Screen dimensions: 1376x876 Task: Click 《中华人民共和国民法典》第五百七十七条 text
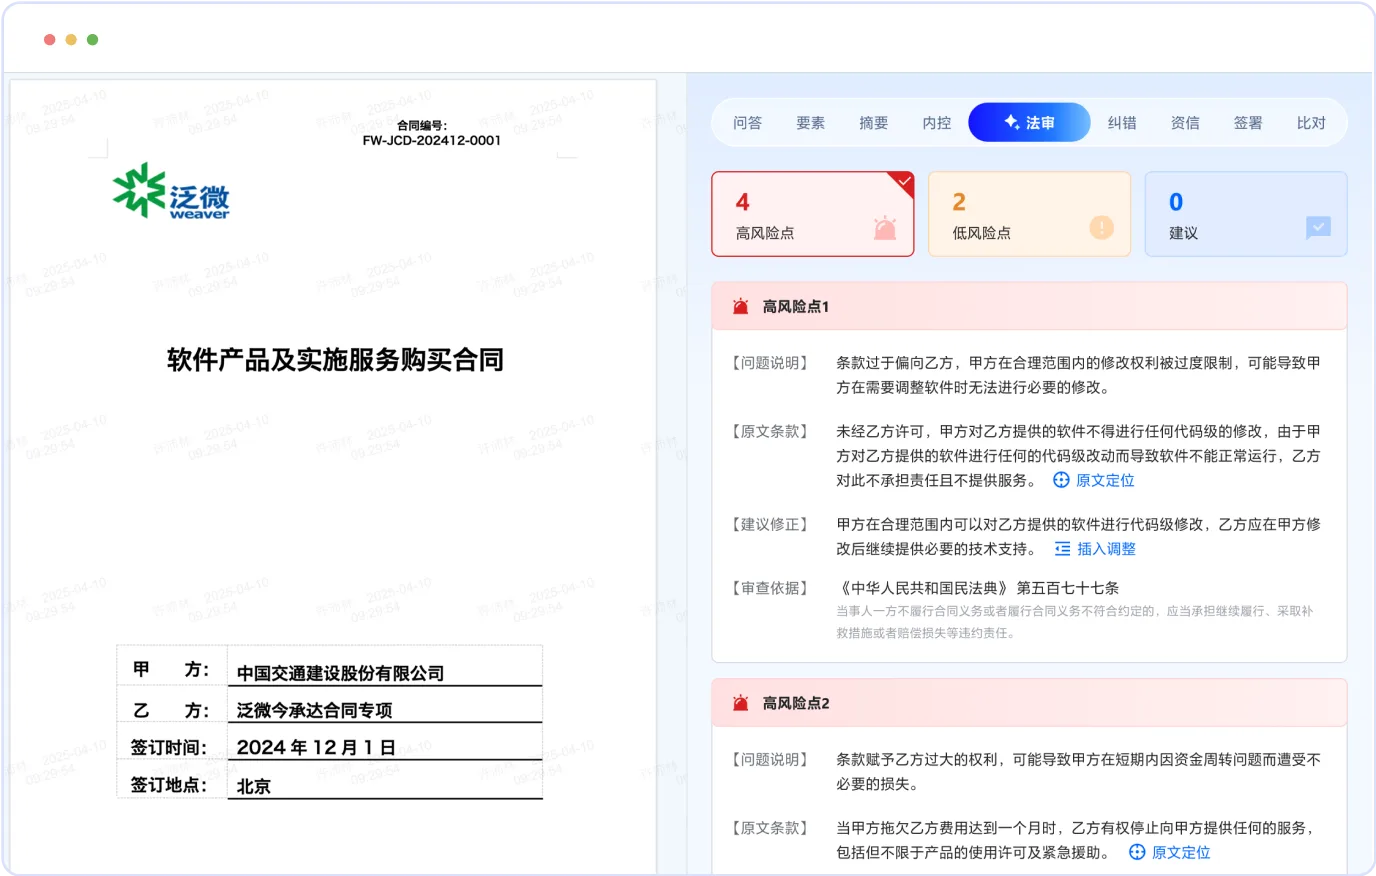pyautogui.click(x=977, y=588)
